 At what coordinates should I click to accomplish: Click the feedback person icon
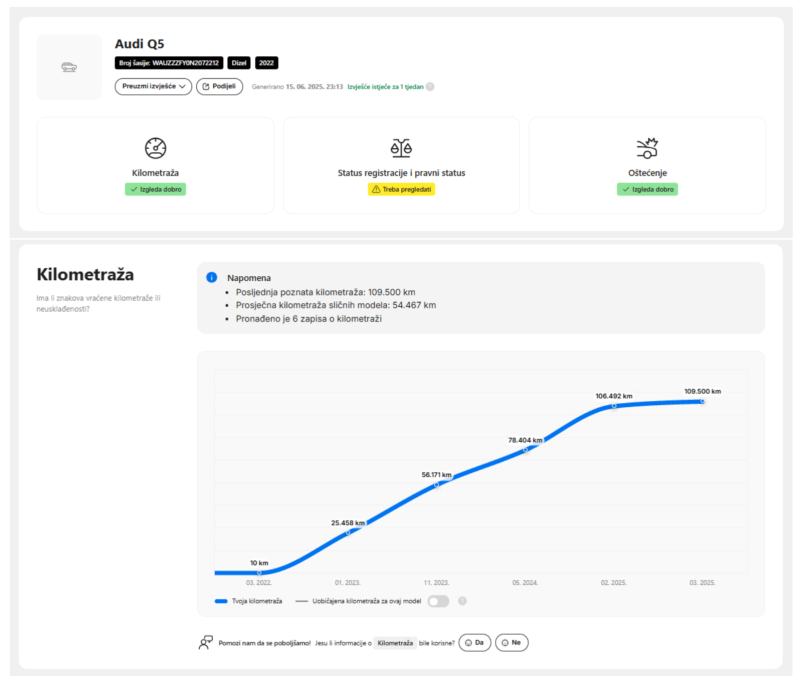[x=206, y=642]
